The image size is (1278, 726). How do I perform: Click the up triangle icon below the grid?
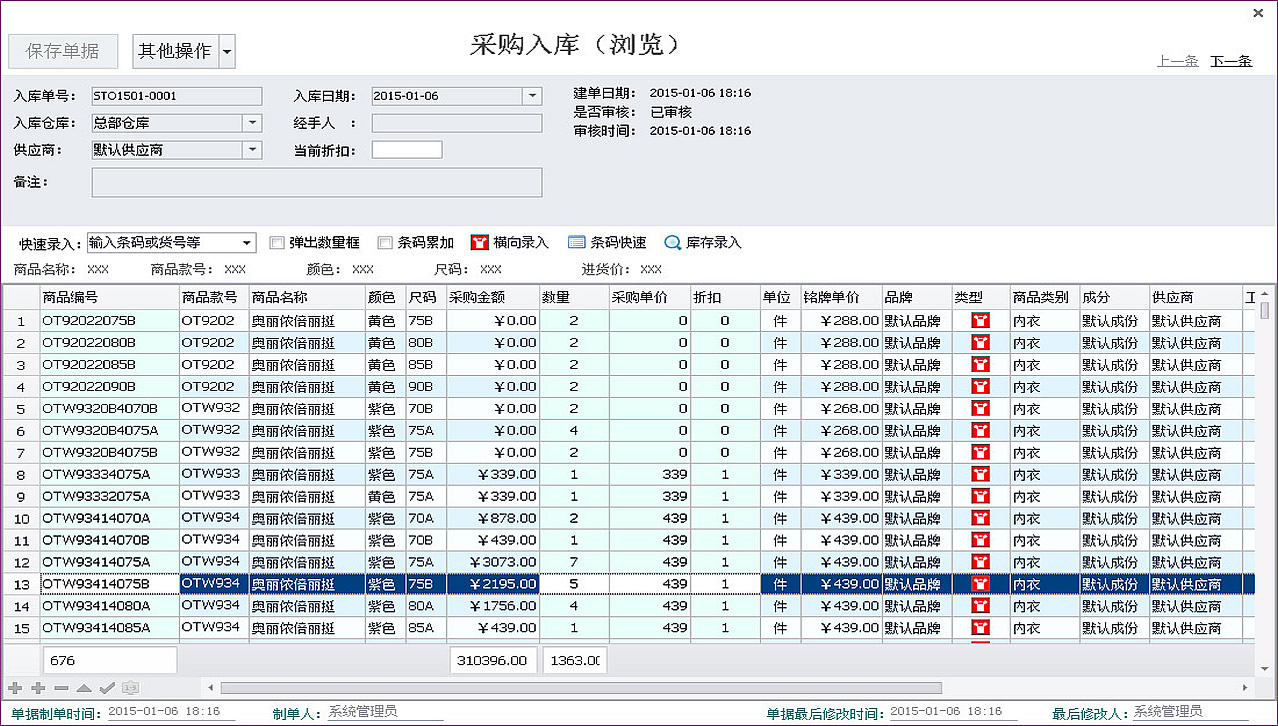85,688
